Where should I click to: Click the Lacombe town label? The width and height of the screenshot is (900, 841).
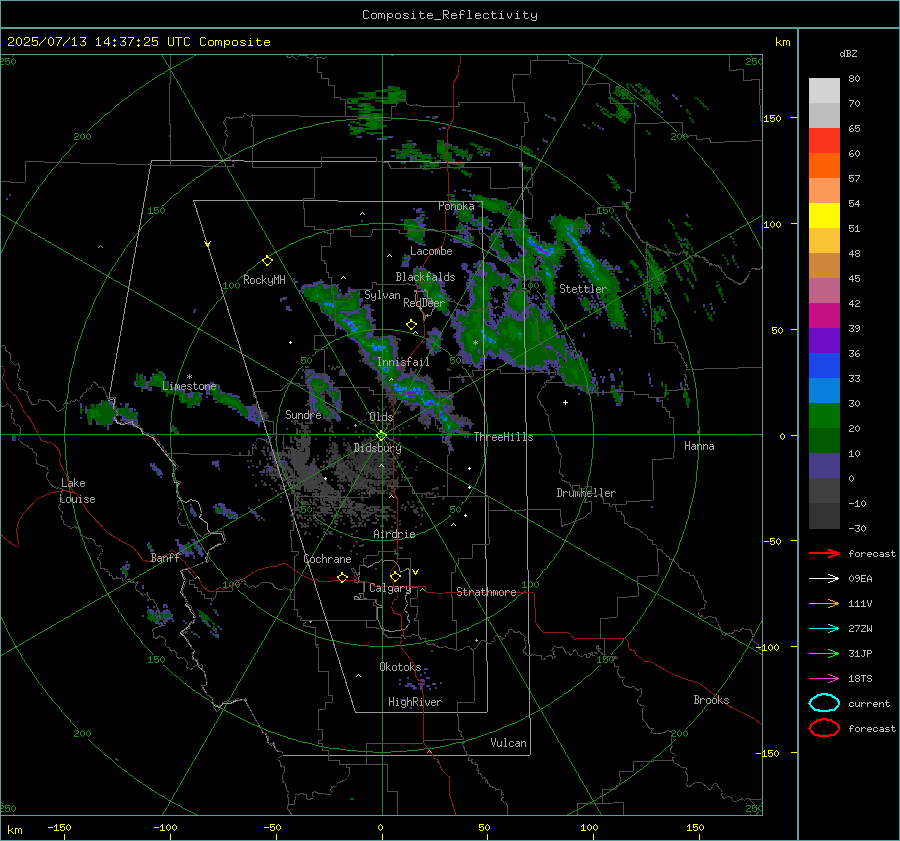pos(431,251)
